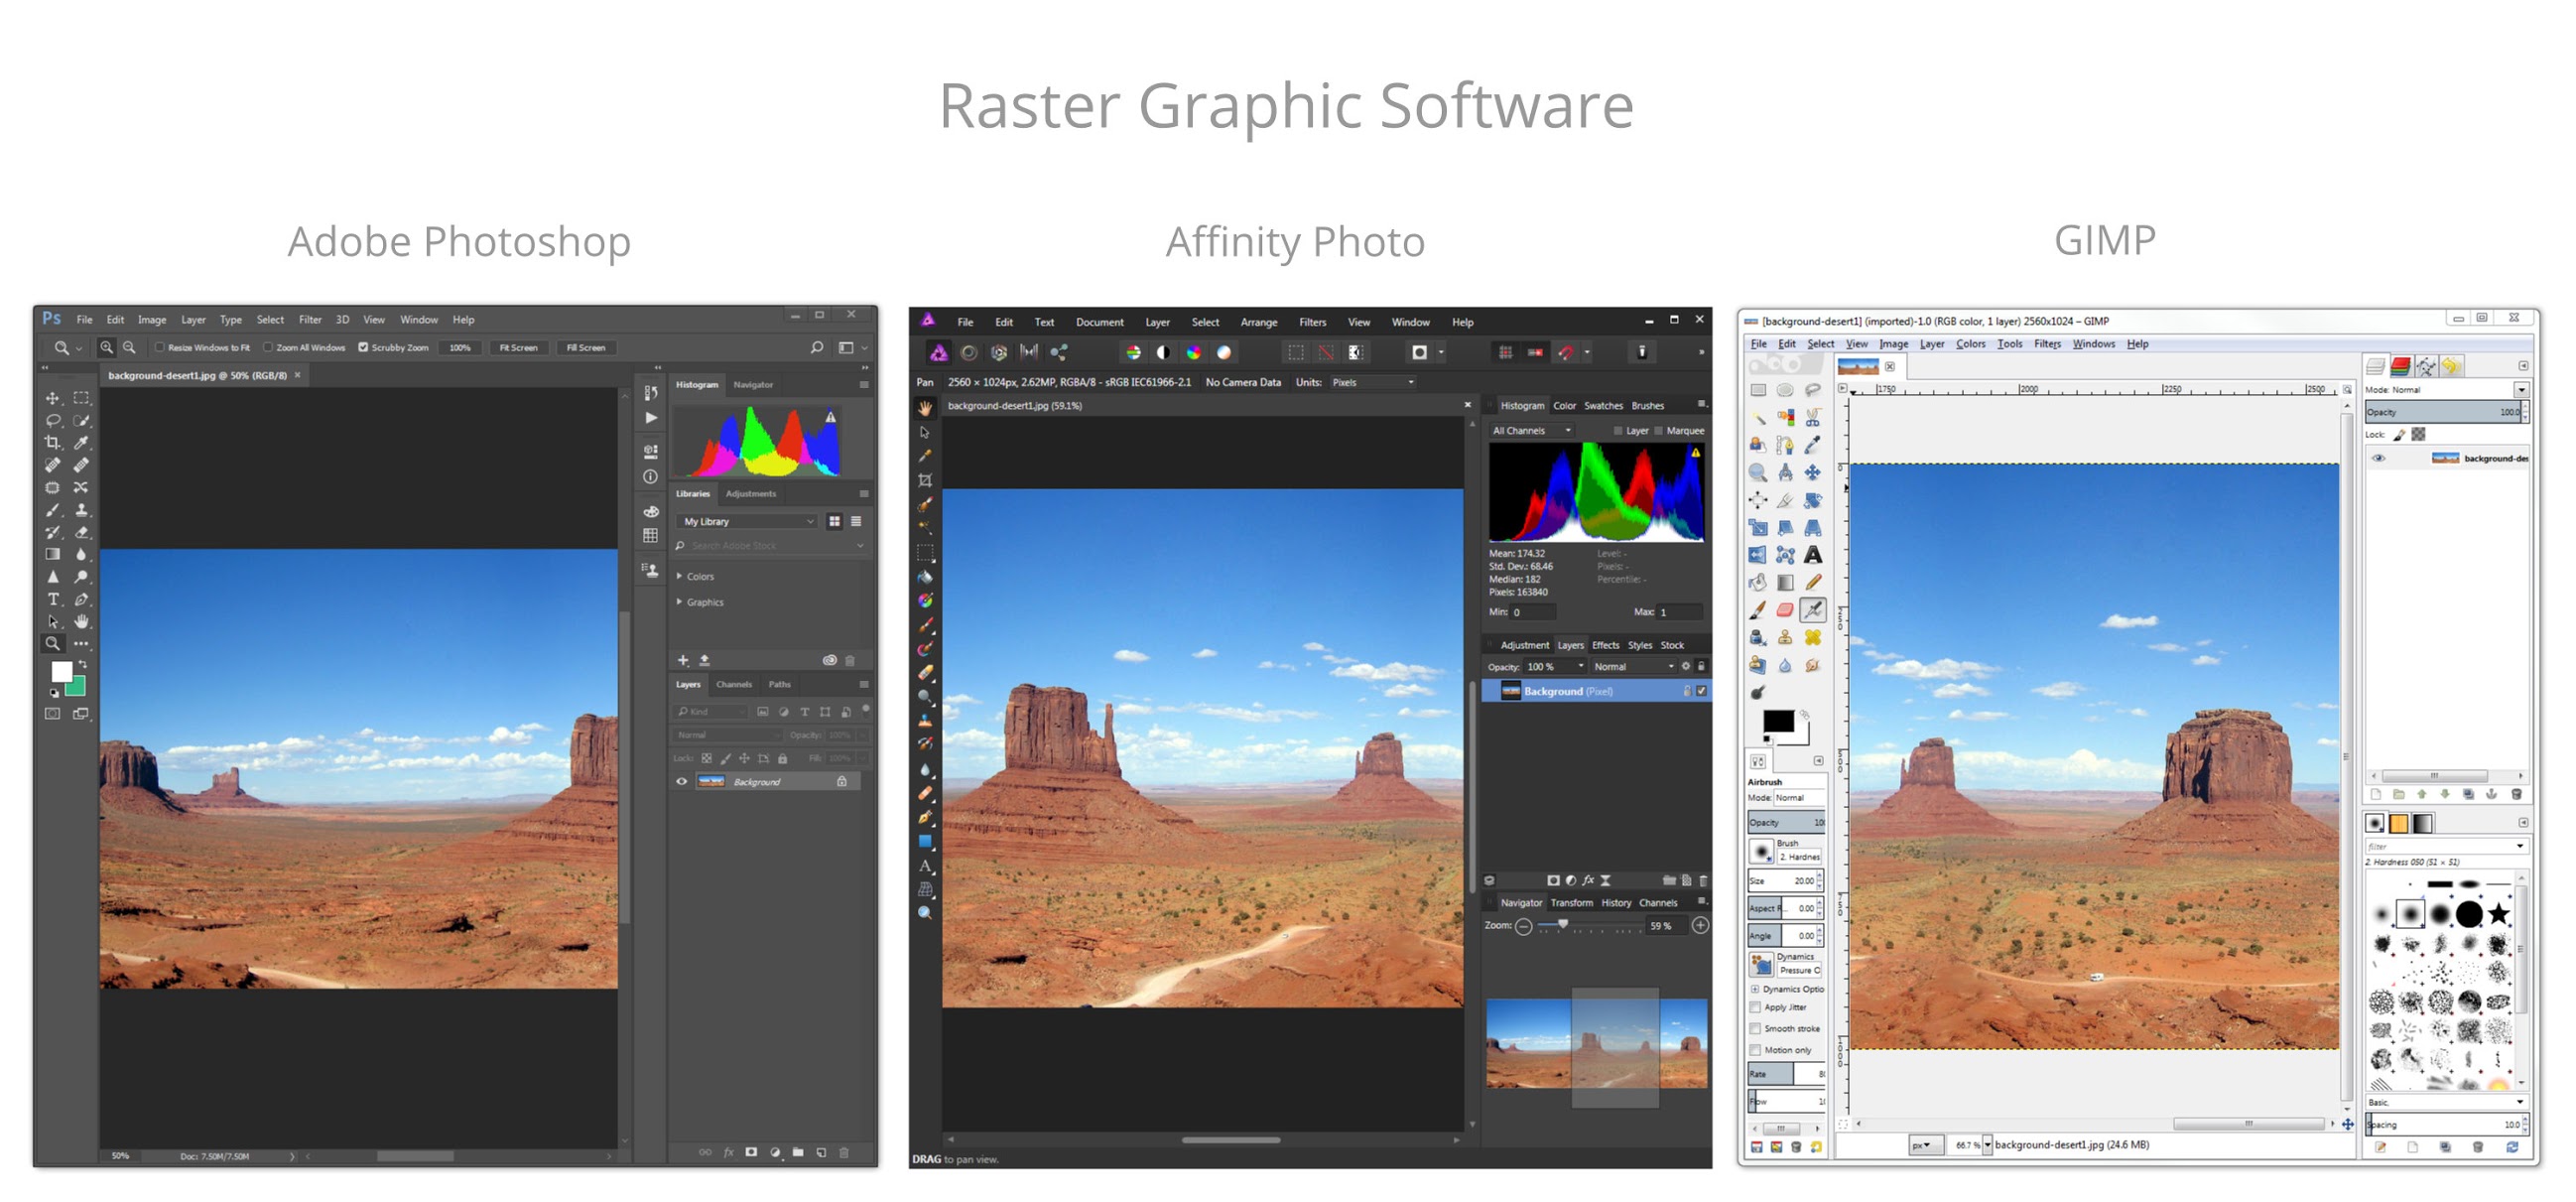The height and width of the screenshot is (1202, 2576).
Task: Pick the Eraser tool in GIMP
Action: (x=1785, y=610)
